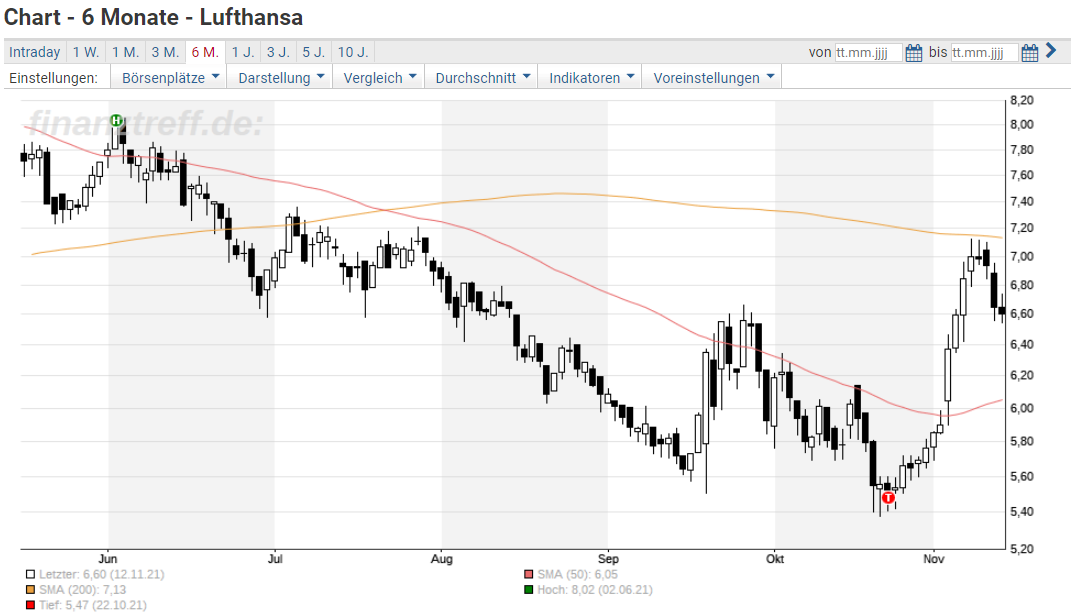Image resolution: width=1078 pixels, height=614 pixels.
Task: Click the 'Chart - 6 Monate - Lufthansa' heading
Action: (153, 17)
